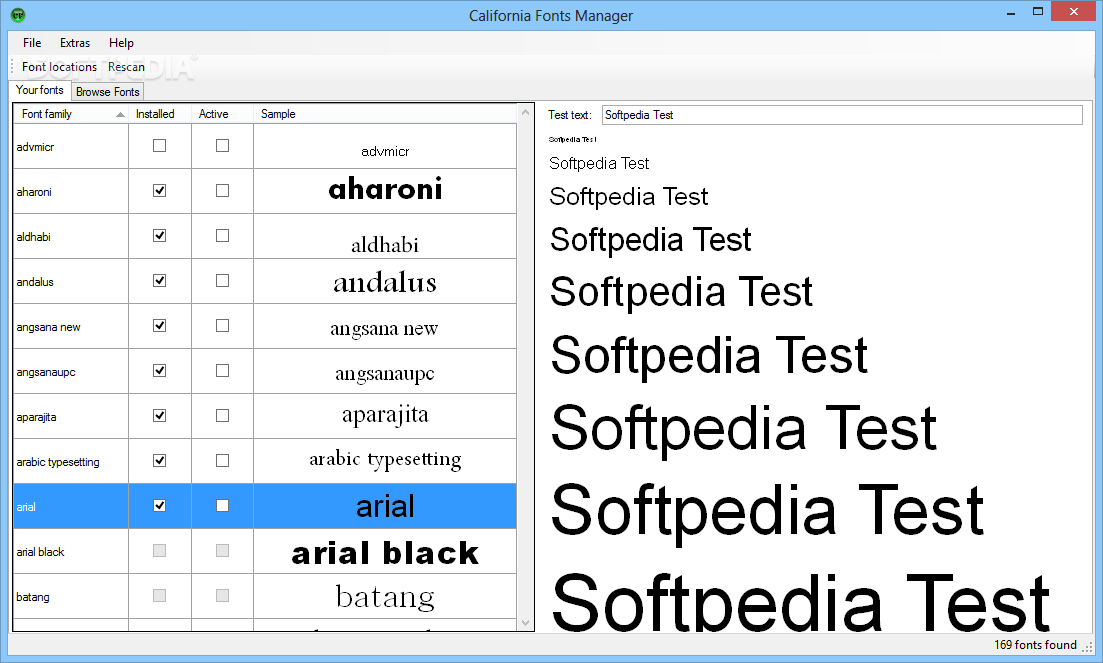Uncheck Installed checkbox for angsanaupc
Image resolution: width=1103 pixels, height=663 pixels.
click(x=160, y=371)
